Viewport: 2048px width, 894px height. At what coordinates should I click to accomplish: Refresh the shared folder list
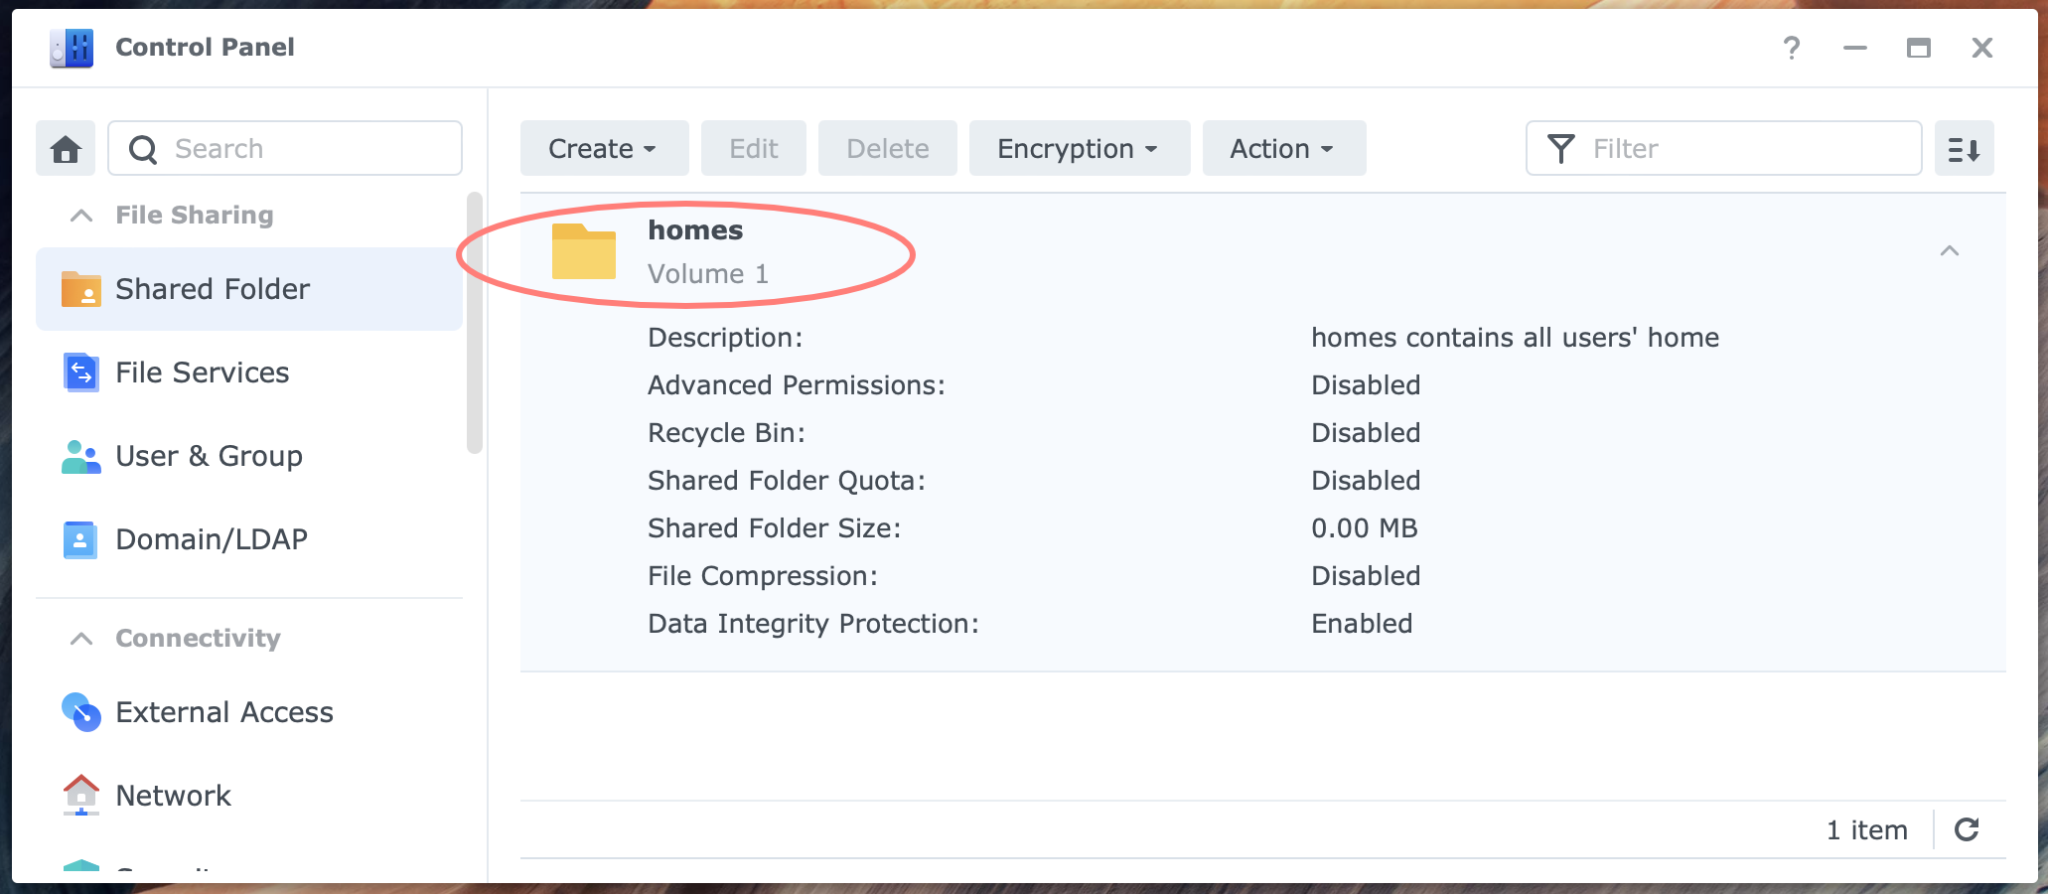tap(1967, 829)
